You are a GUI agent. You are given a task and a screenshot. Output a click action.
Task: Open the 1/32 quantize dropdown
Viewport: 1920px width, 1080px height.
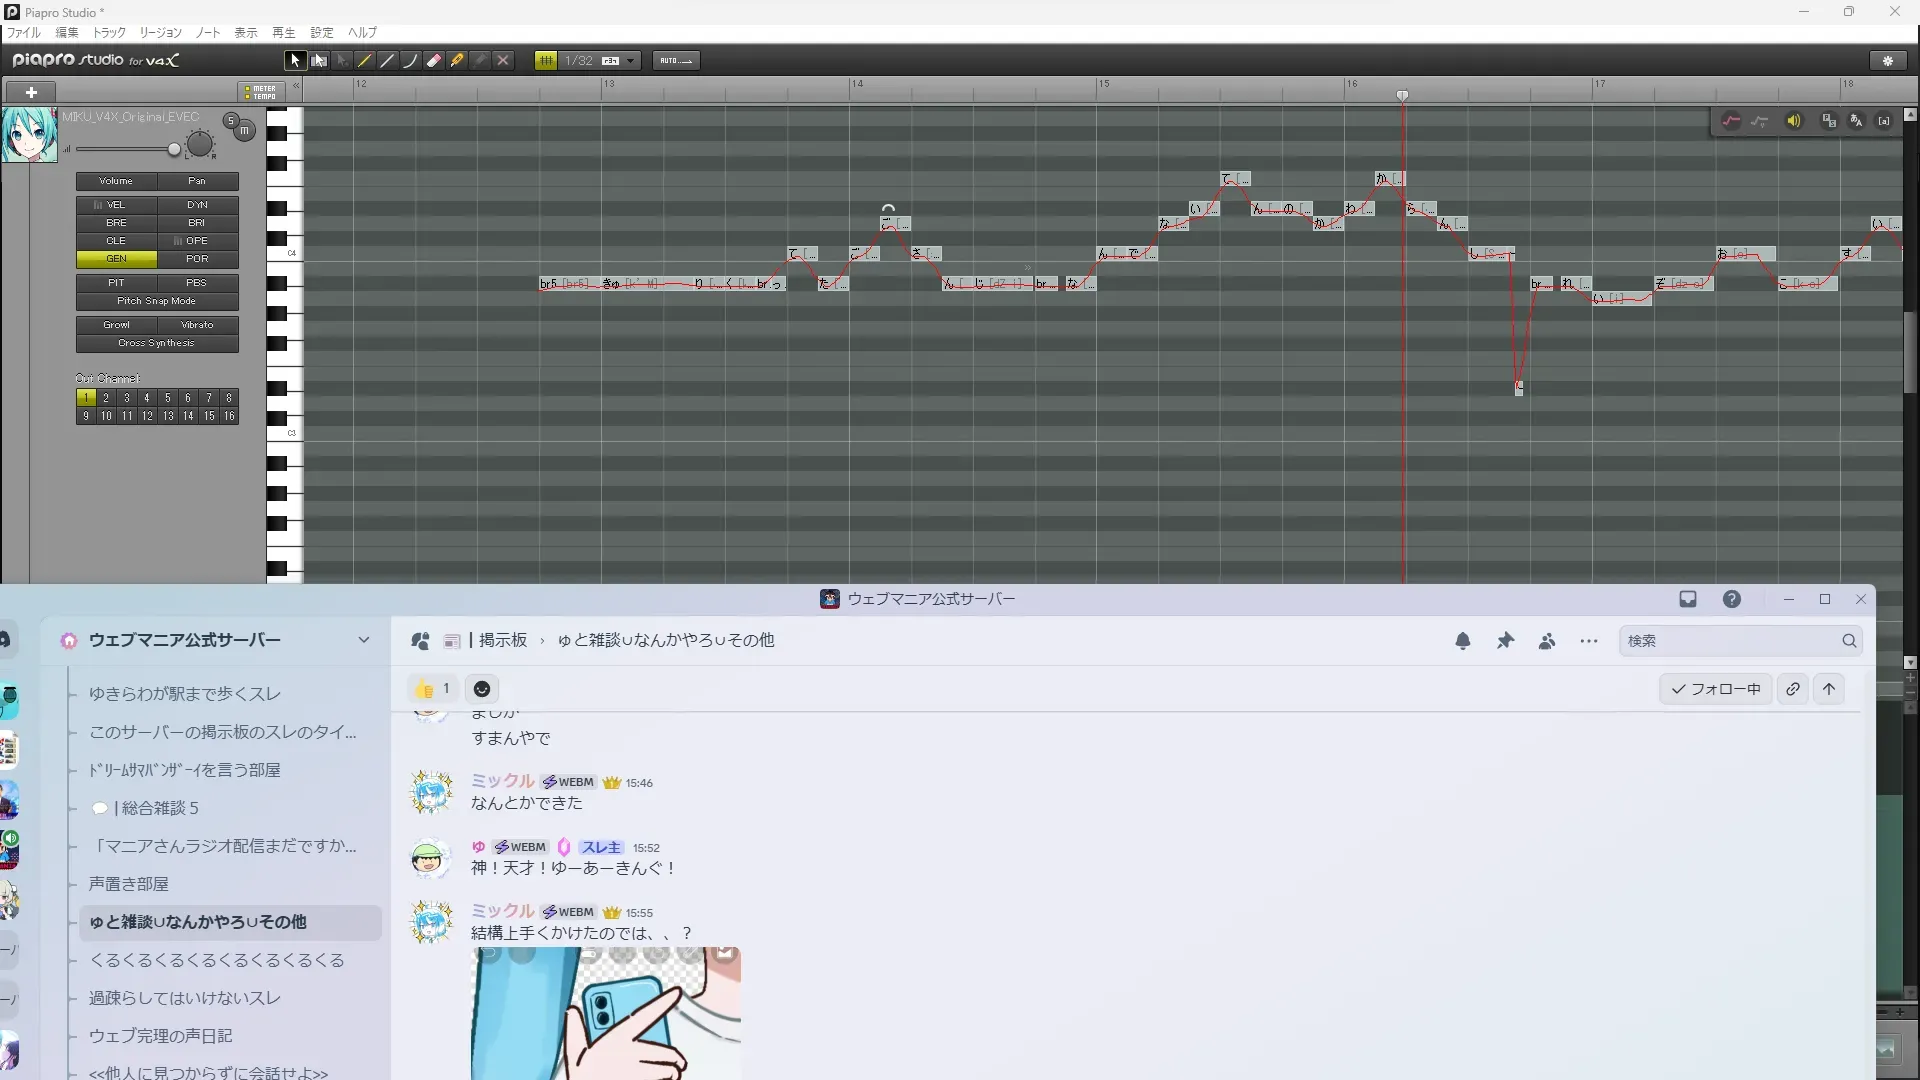[631, 61]
